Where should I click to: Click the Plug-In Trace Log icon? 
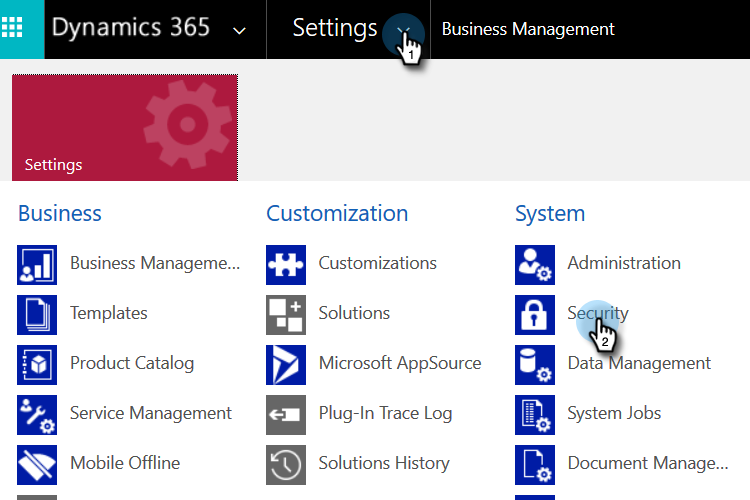[x=286, y=414]
